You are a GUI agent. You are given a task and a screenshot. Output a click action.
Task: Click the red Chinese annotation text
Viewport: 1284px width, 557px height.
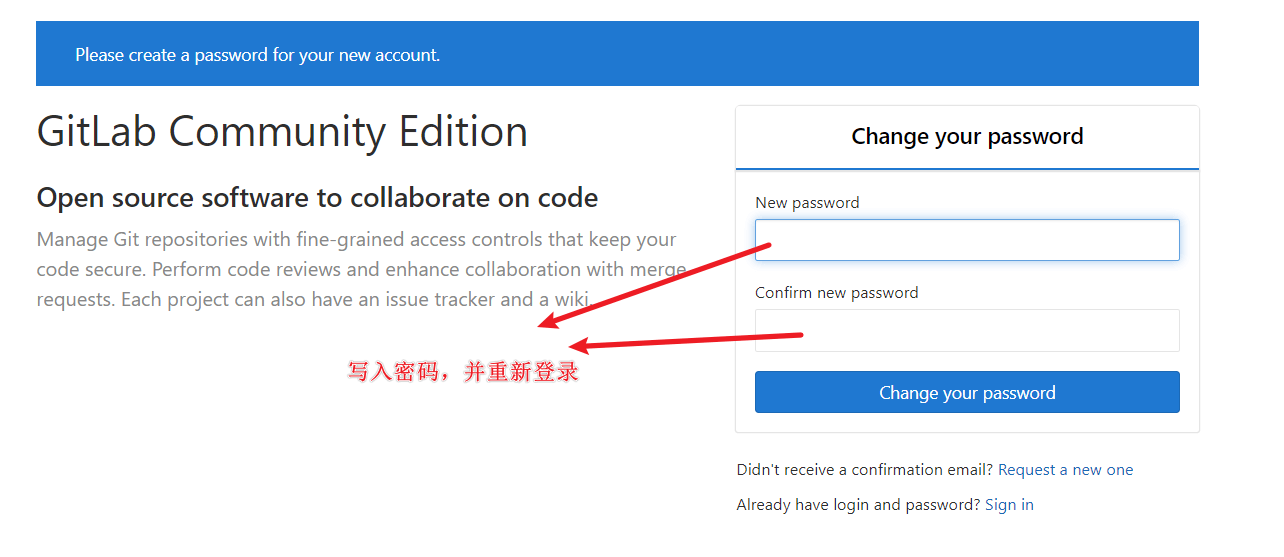(463, 372)
